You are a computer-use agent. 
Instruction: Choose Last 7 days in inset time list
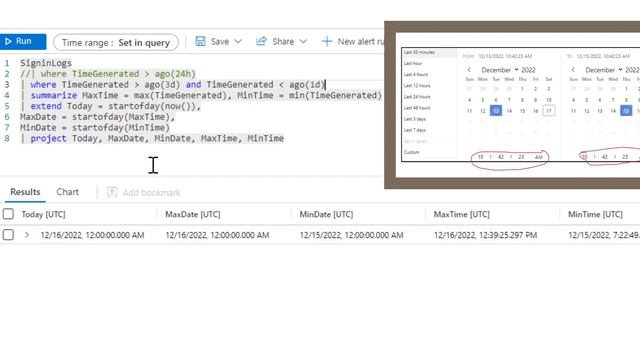pos(415,130)
